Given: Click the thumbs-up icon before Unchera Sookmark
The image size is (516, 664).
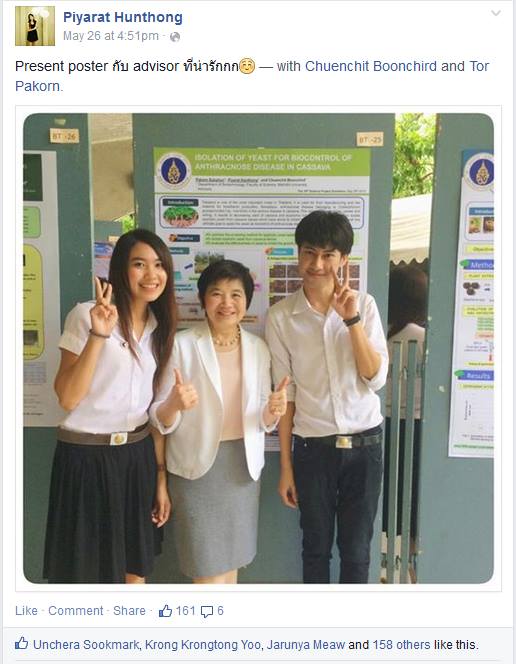Looking at the screenshot, I should (22, 644).
